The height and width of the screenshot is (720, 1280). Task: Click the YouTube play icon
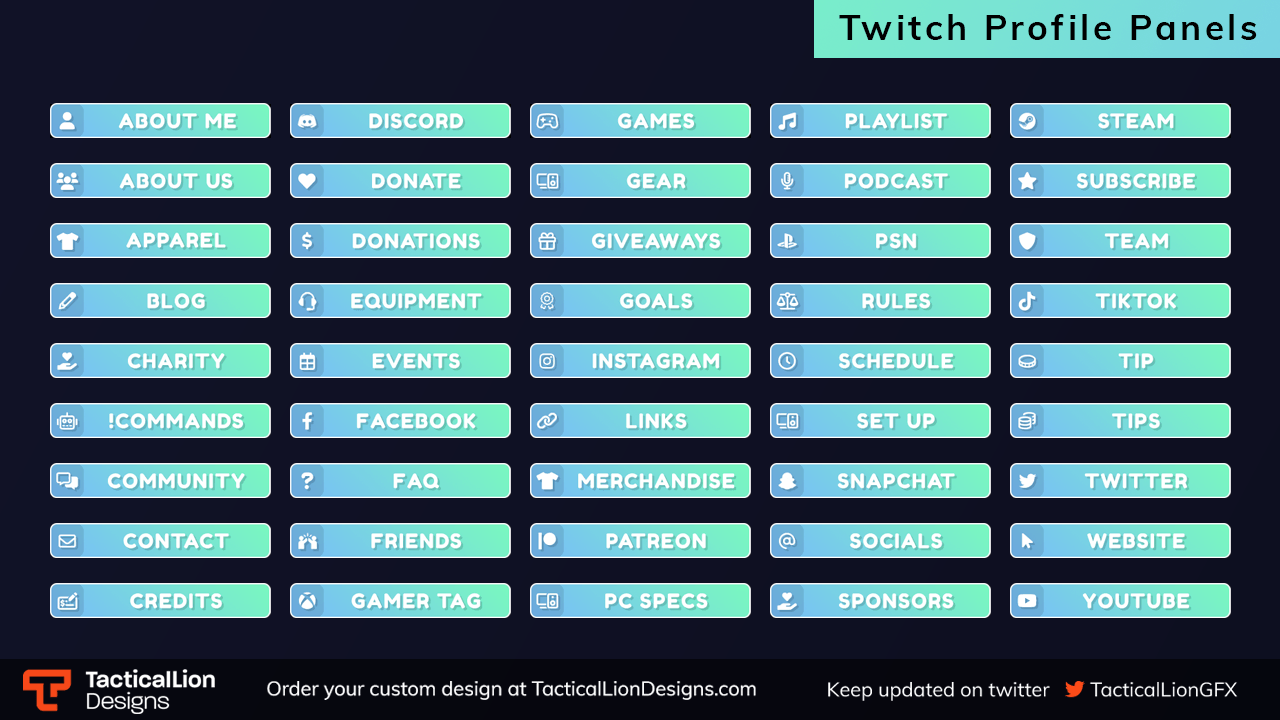[x=1027, y=601]
